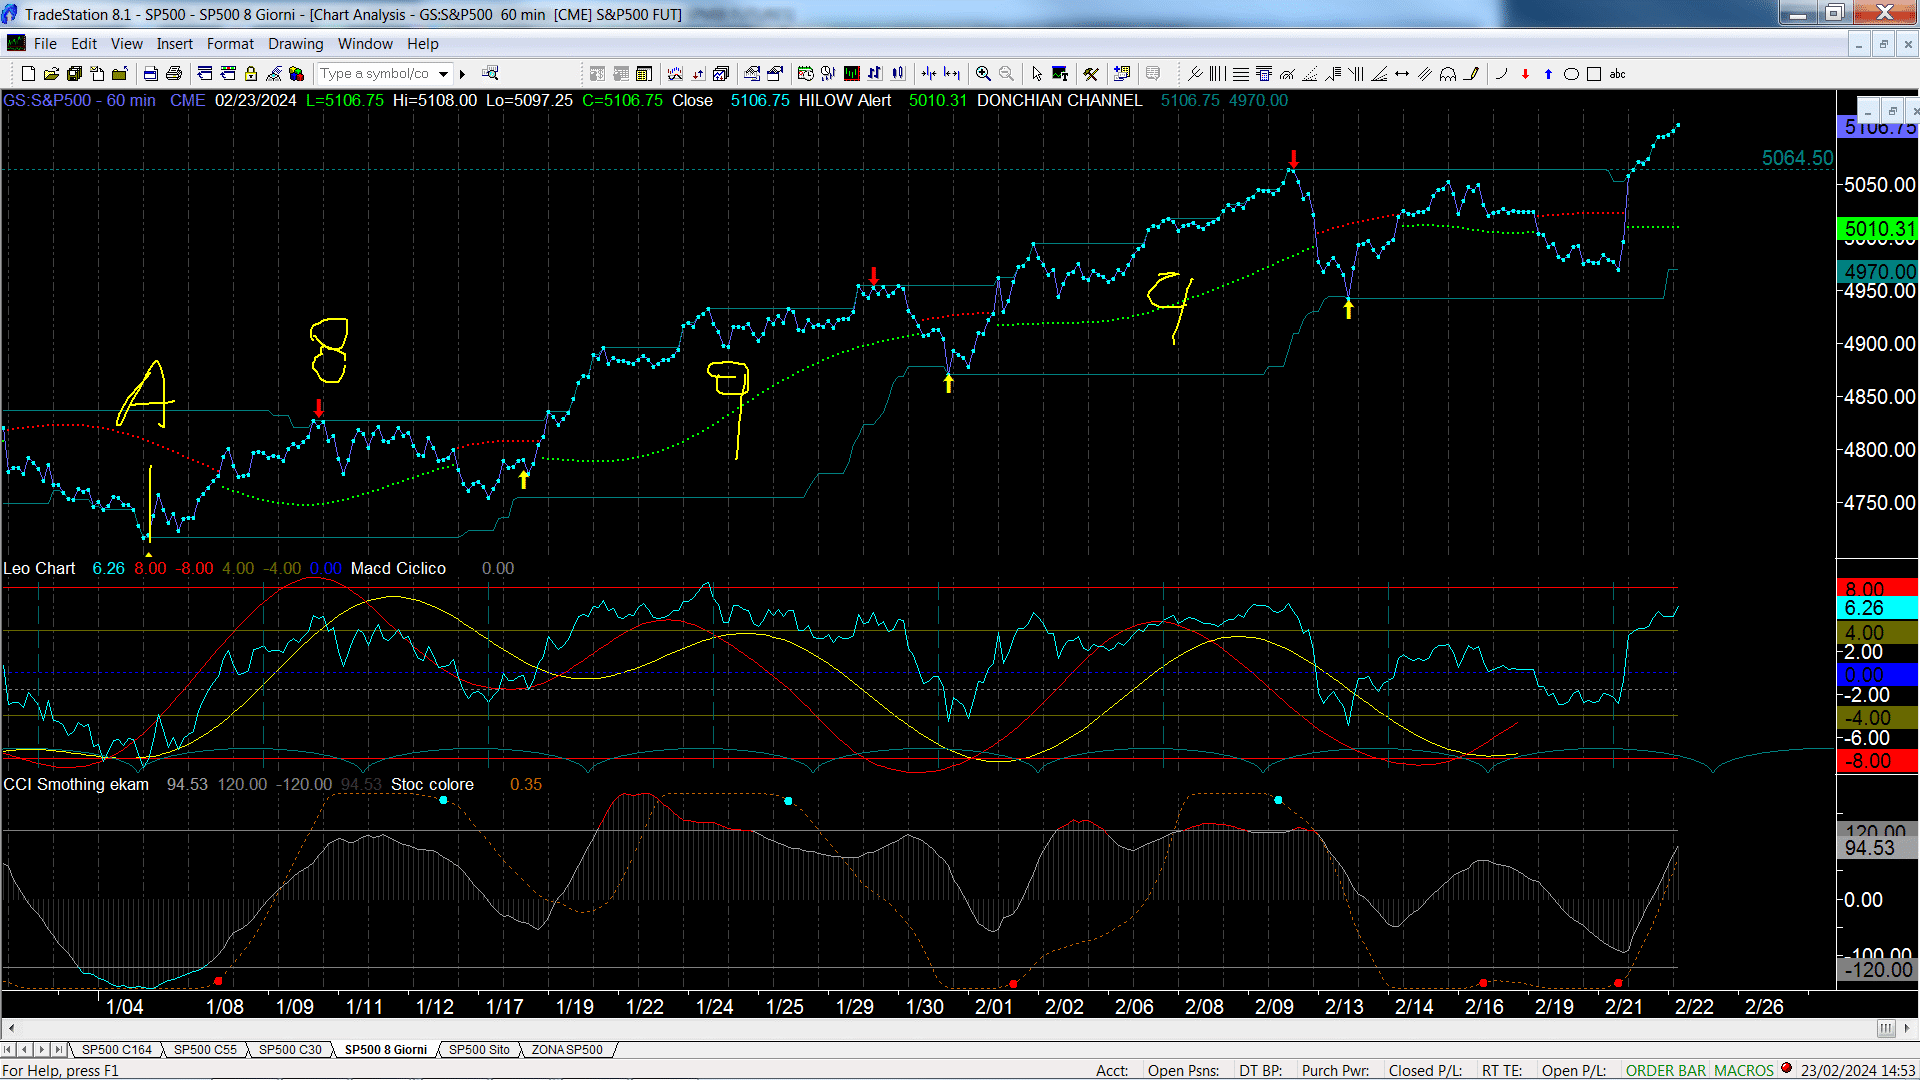Viewport: 1920px width, 1080px height.
Task: Click ORDER BAR in status bar
Action: point(1665,1070)
